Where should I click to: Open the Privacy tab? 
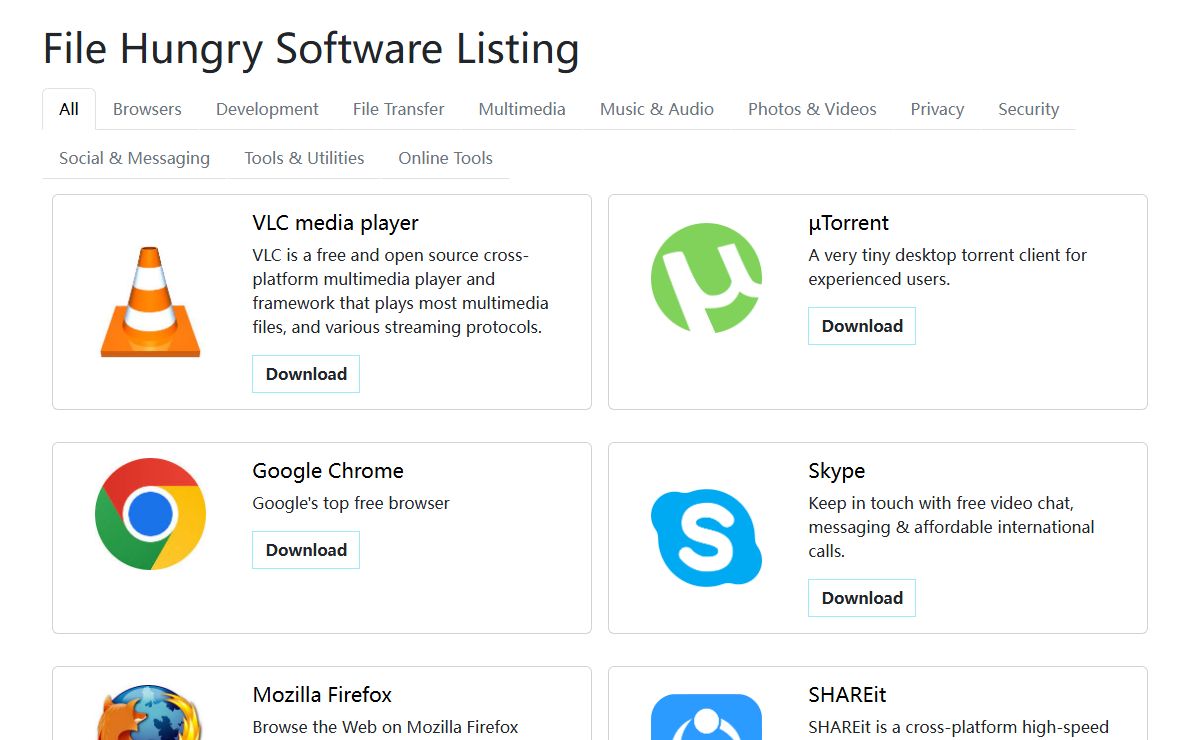pos(937,109)
